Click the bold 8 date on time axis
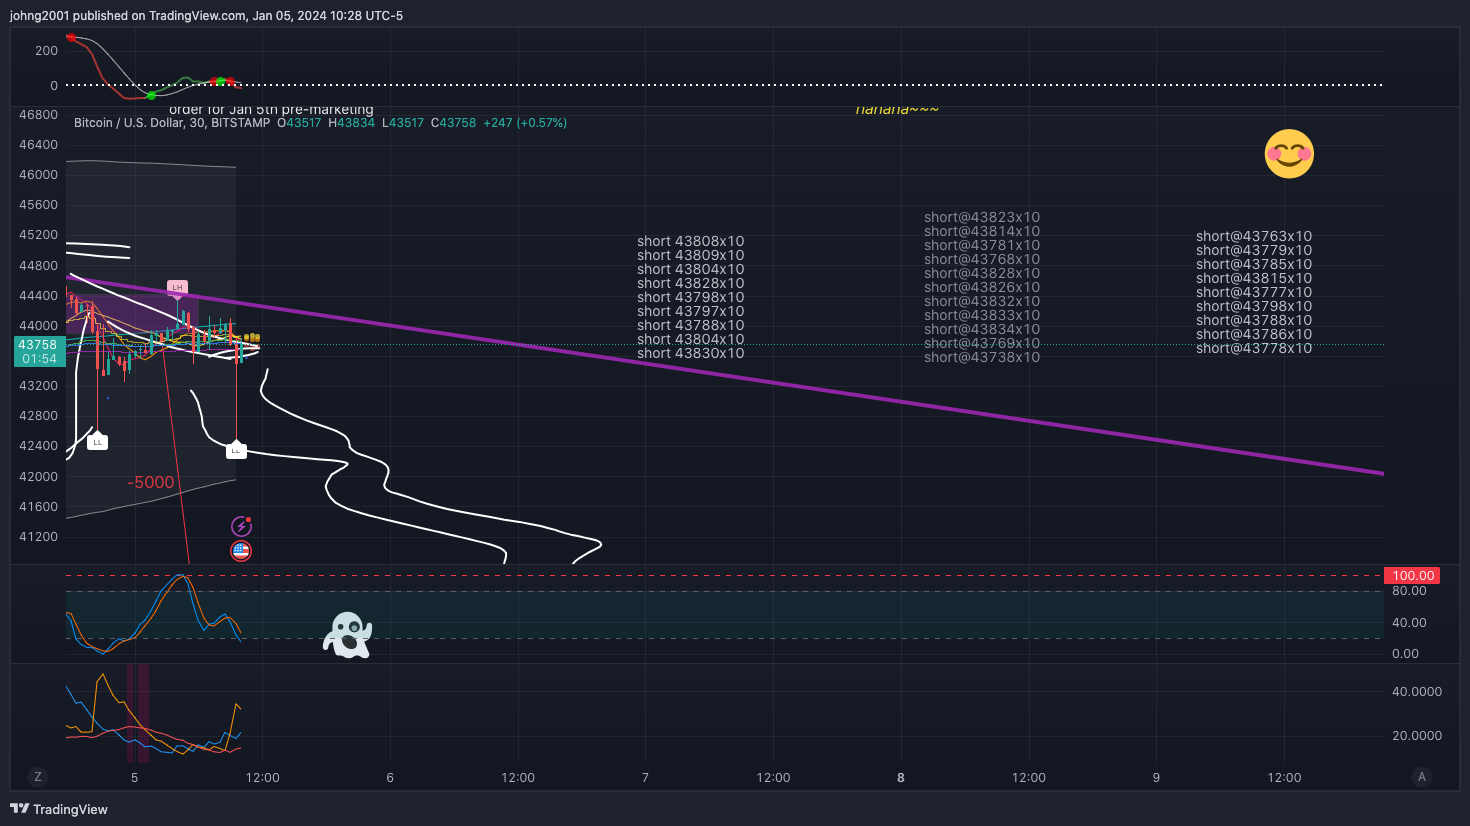The image size is (1470, 826). (x=901, y=777)
